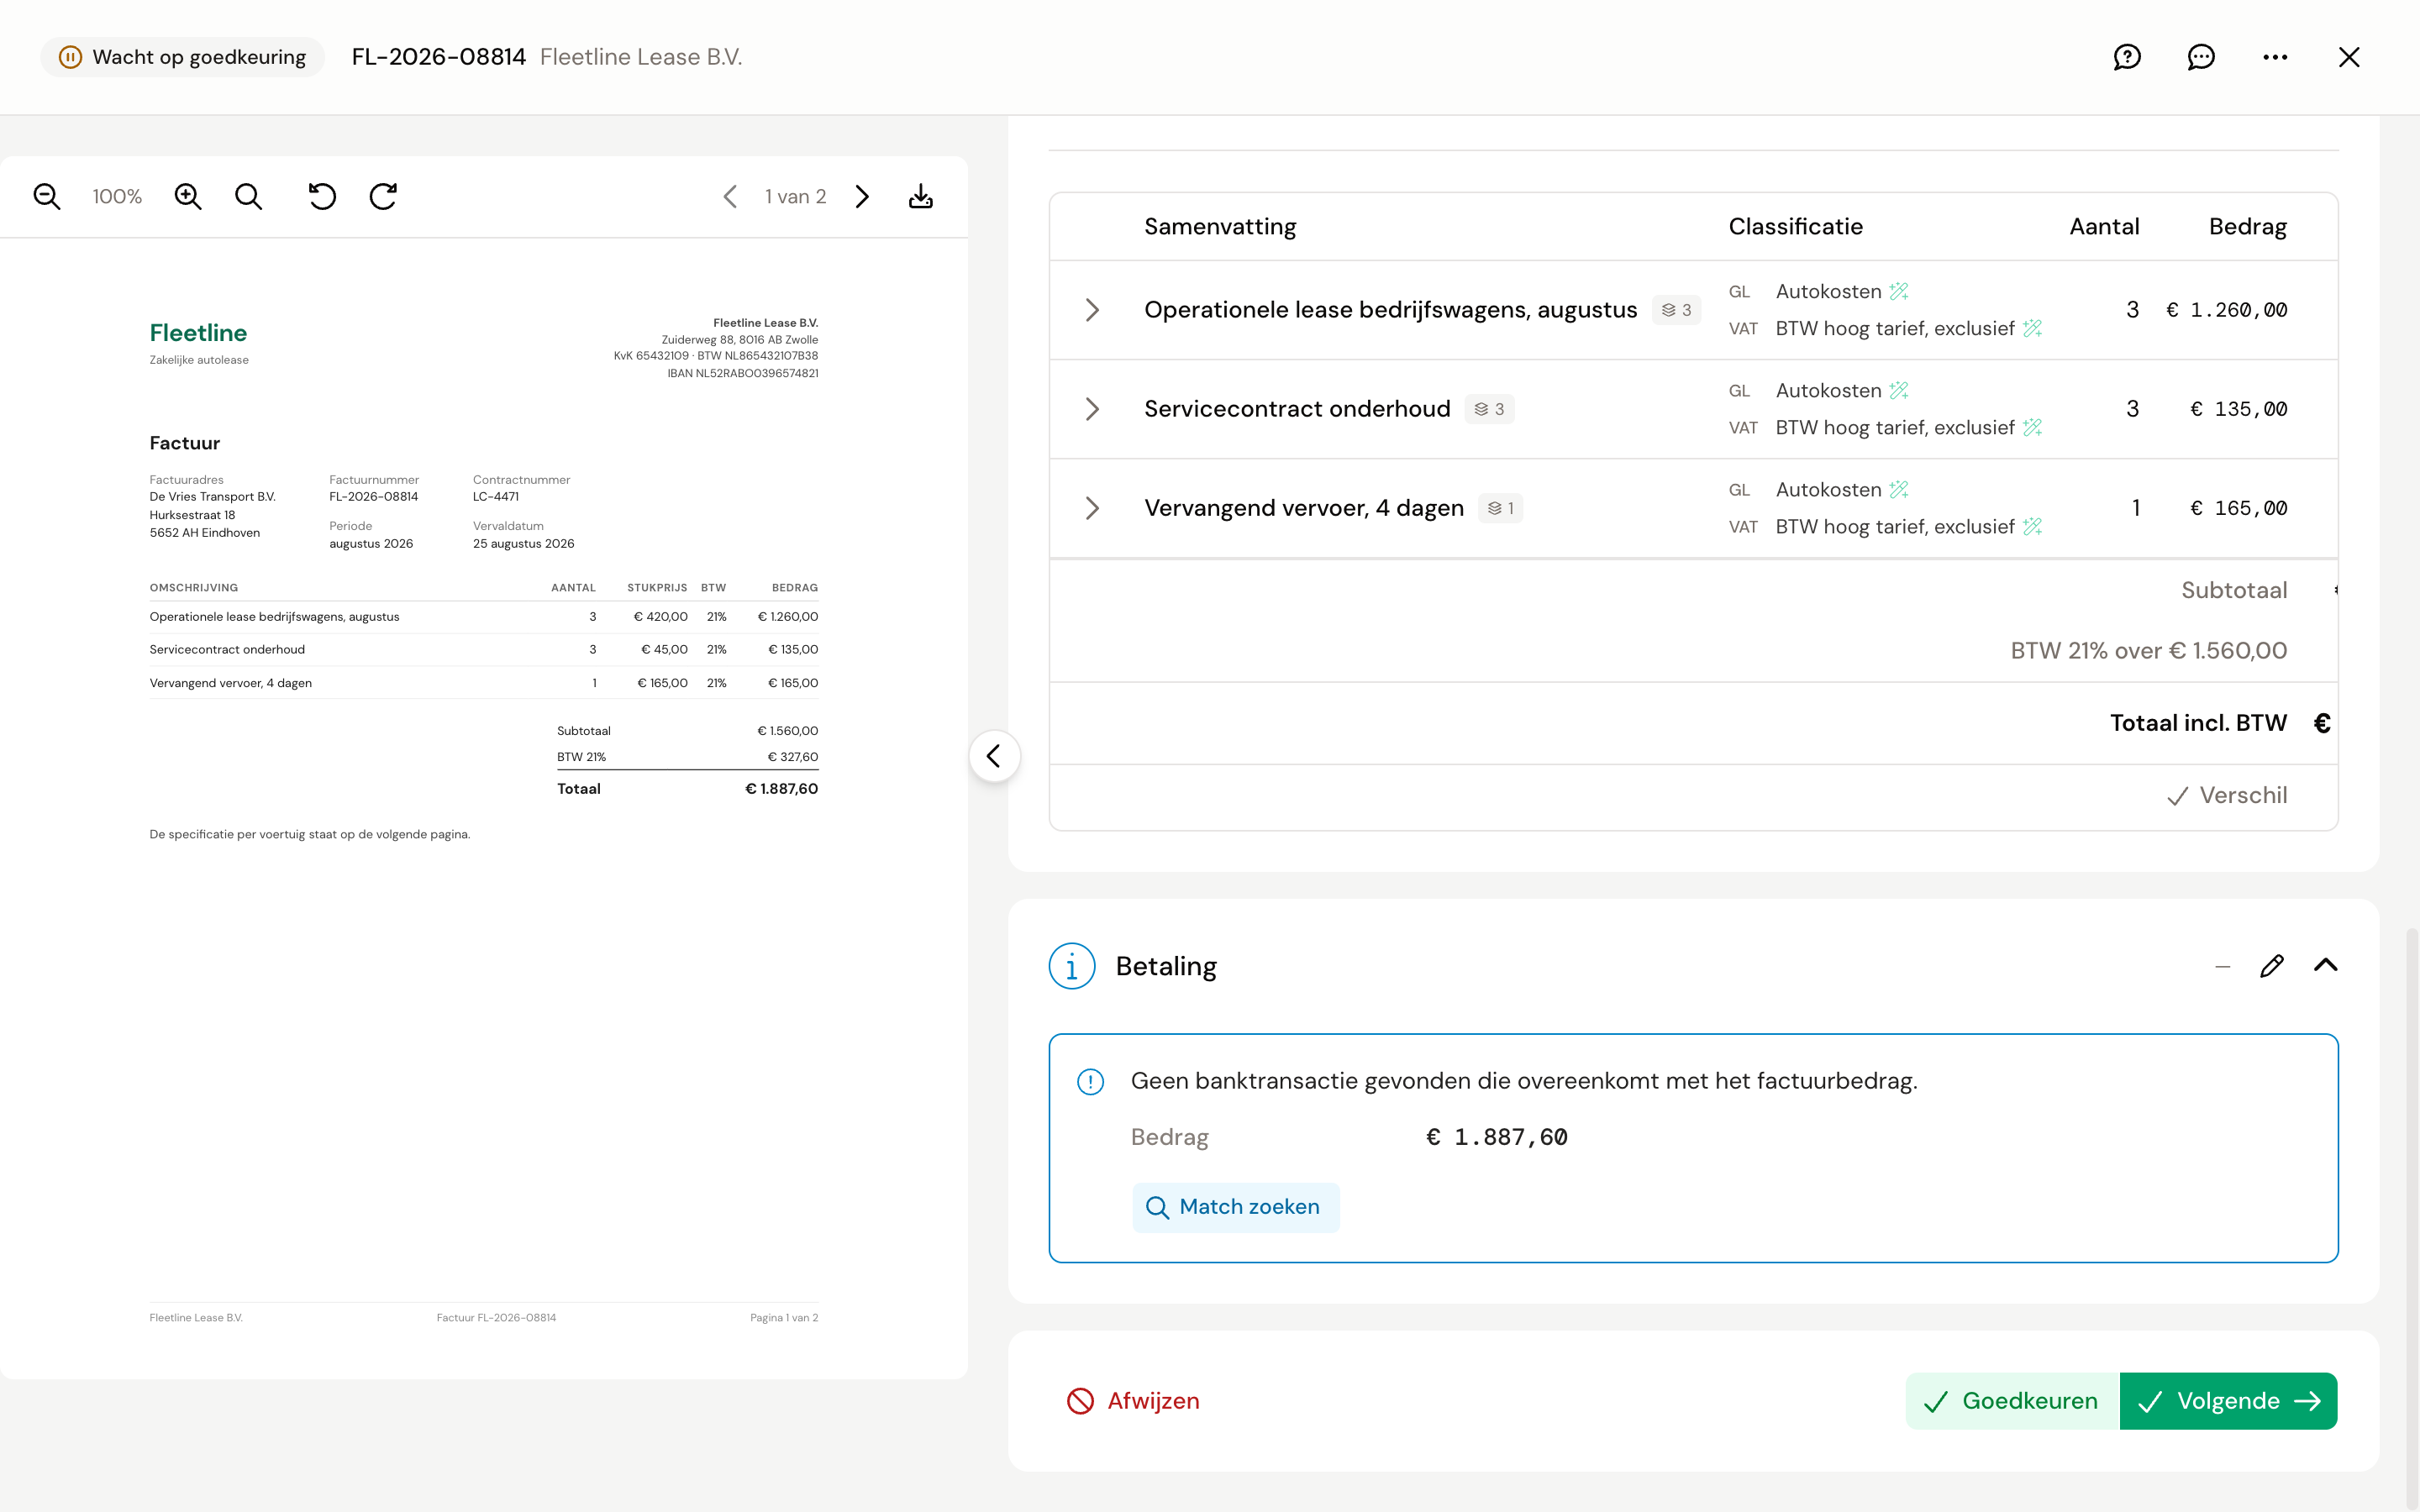The width and height of the screenshot is (2420, 1512).
Task: Click the Operationele lease stack badge 3
Action: [x=1676, y=310]
